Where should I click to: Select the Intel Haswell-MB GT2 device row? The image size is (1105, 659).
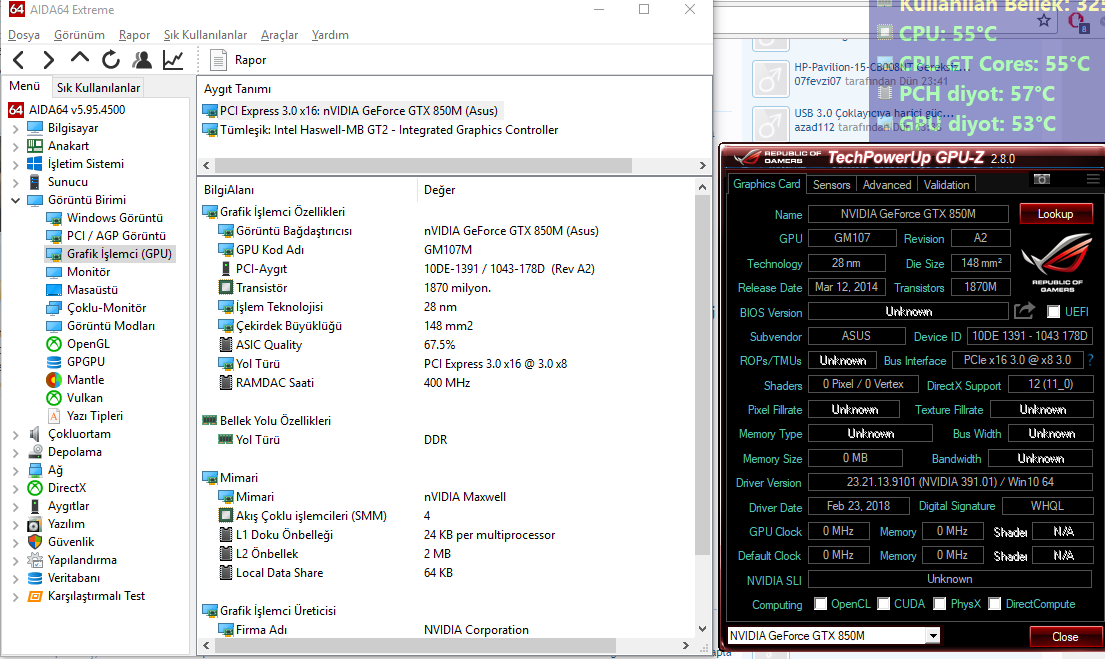[381, 130]
